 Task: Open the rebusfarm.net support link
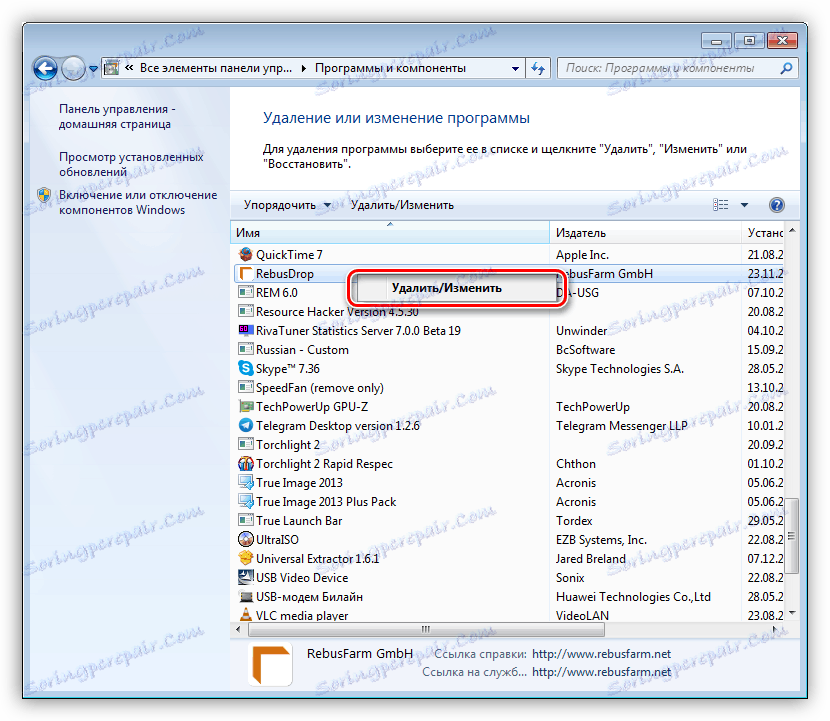pos(601,672)
